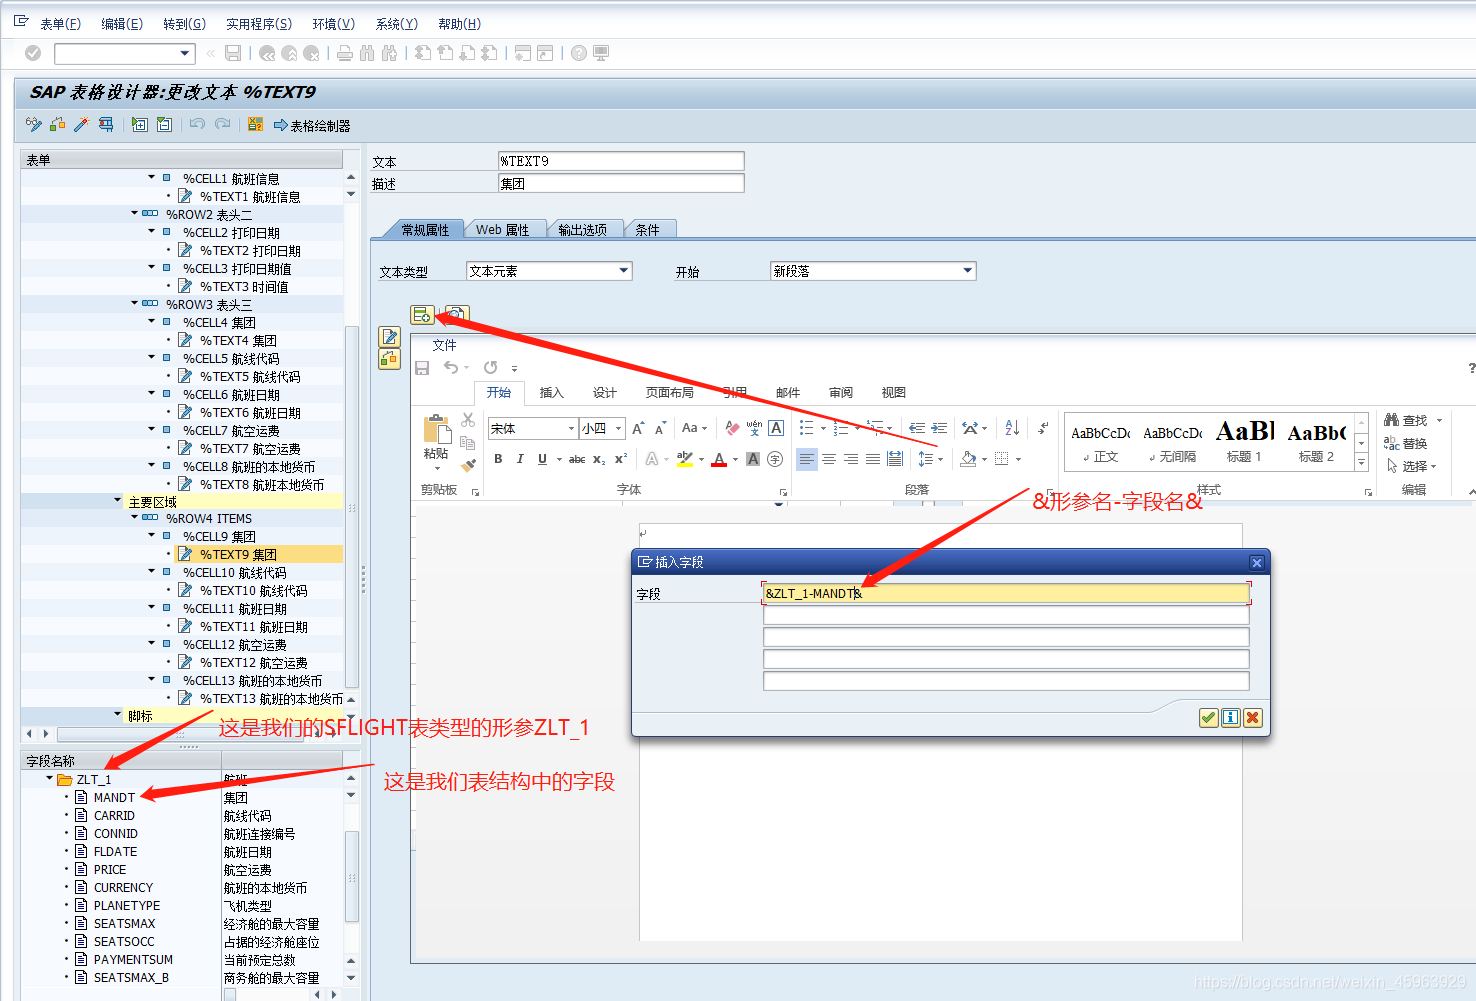Select the MANDT field in field list
The height and width of the screenshot is (1001, 1476).
tap(114, 797)
